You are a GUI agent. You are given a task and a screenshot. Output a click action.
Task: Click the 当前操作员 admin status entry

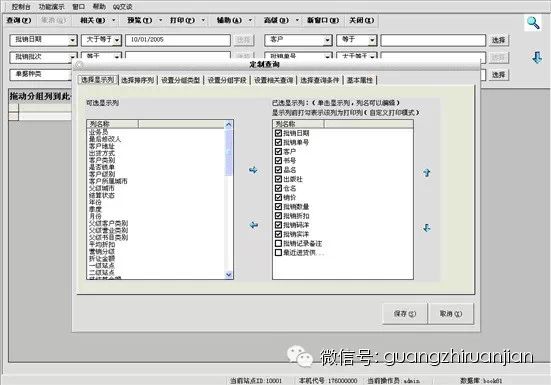tap(393, 380)
